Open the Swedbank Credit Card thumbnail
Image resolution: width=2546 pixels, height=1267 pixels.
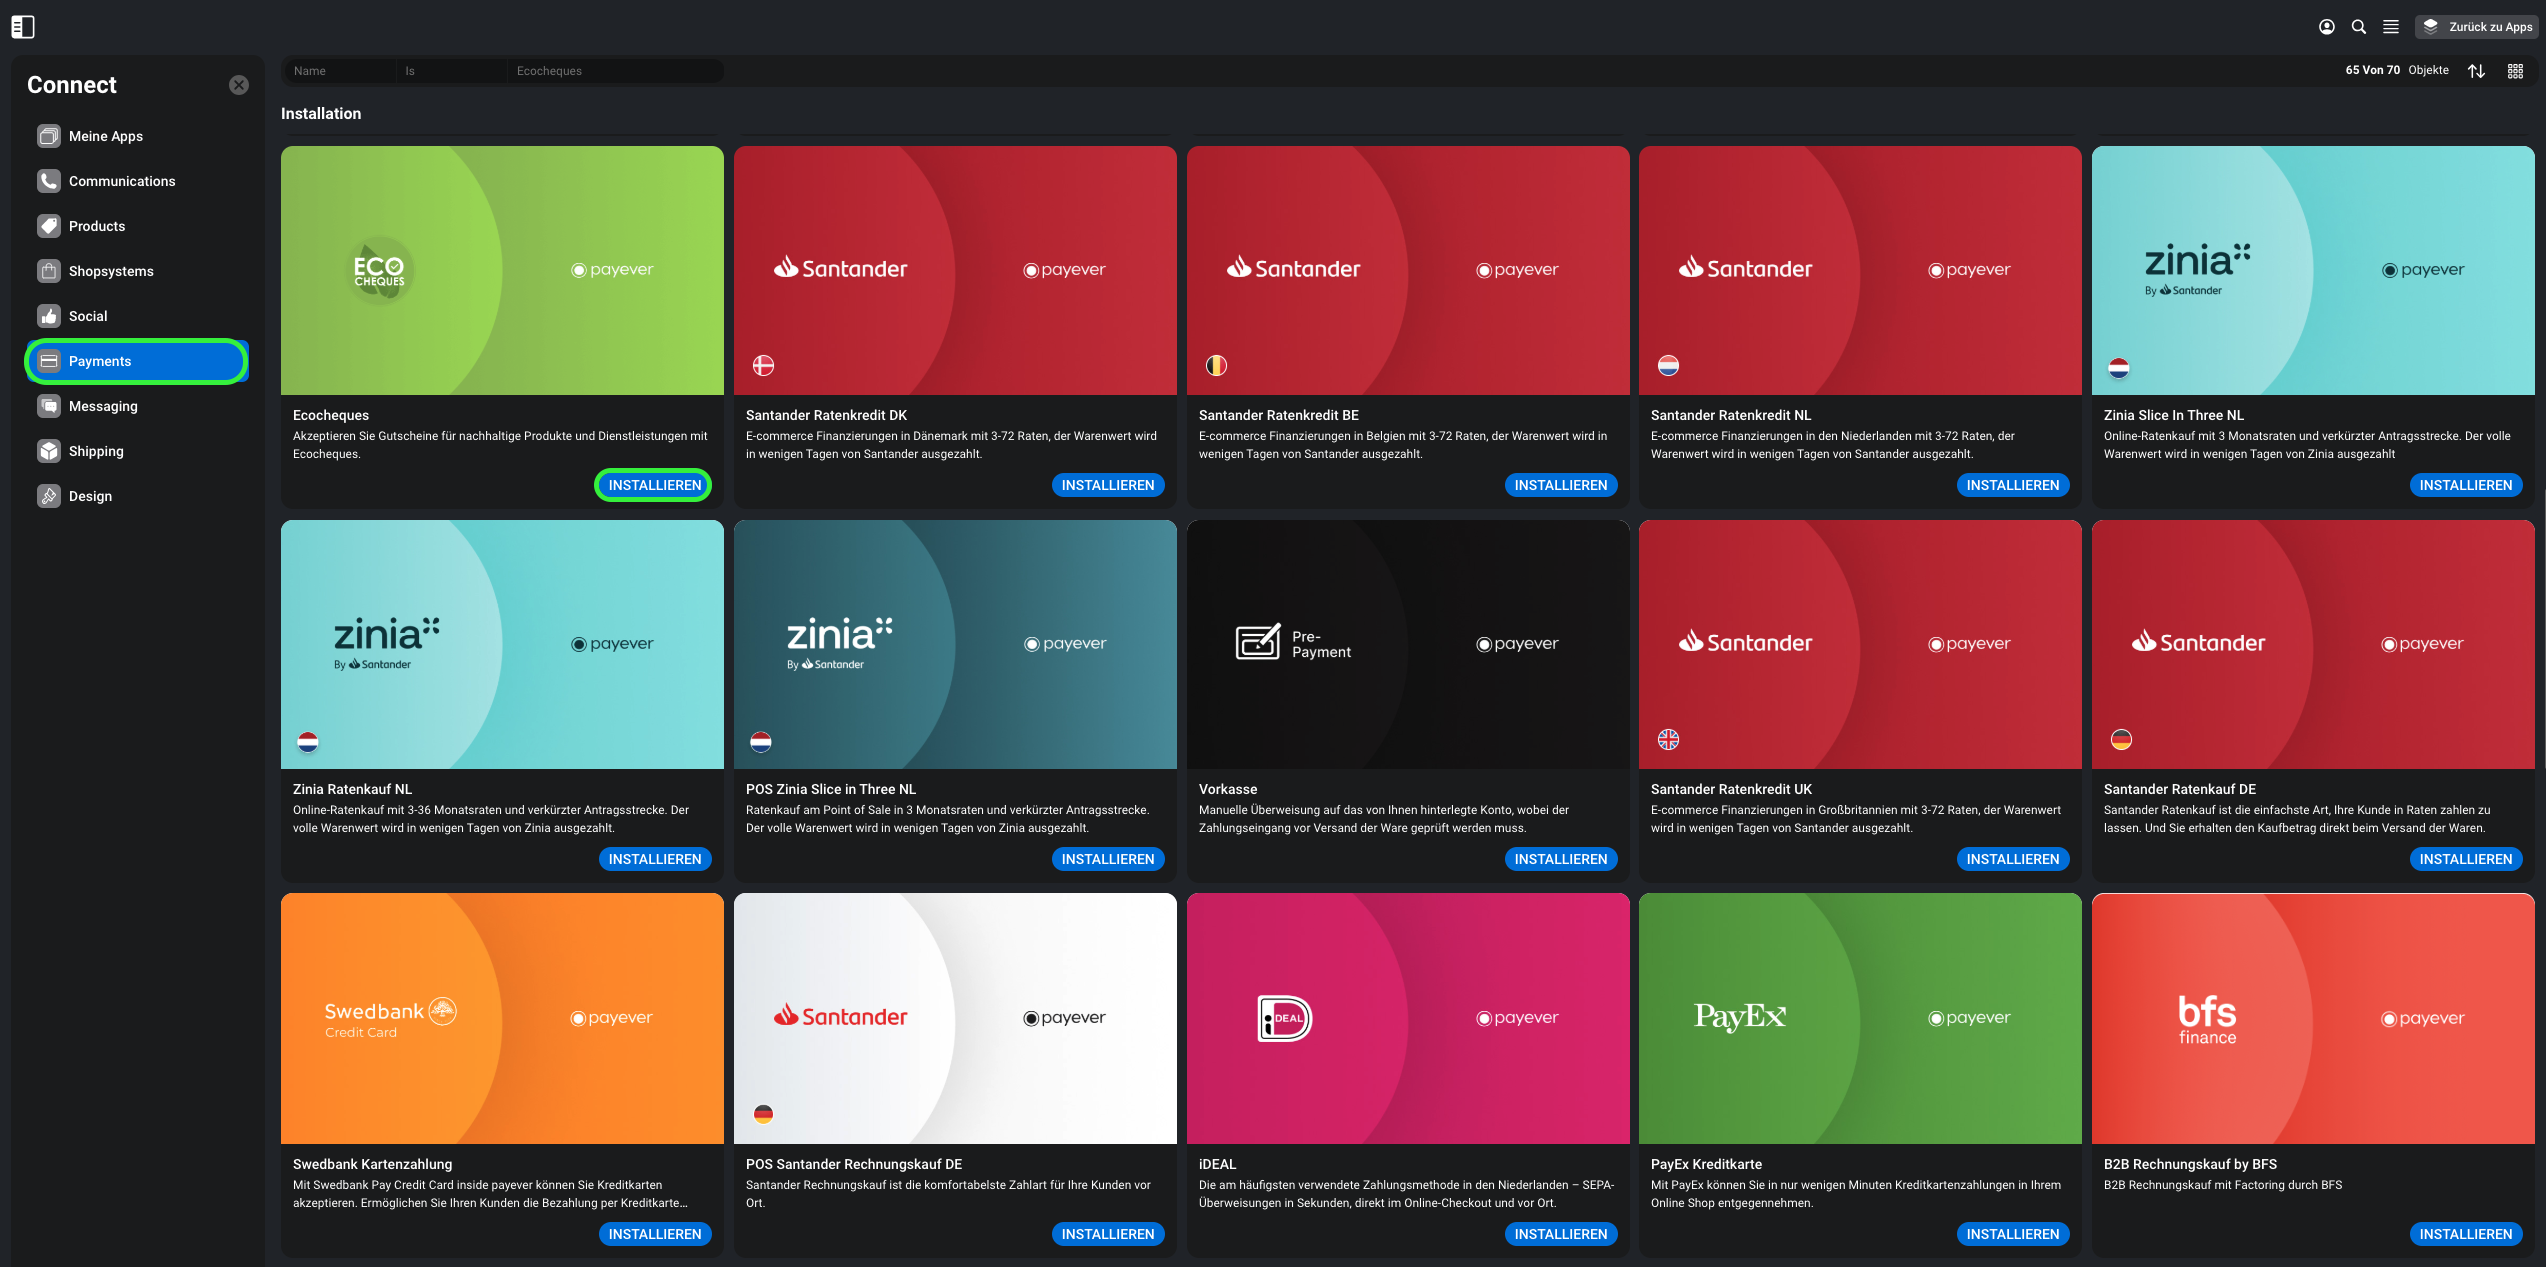502,1018
